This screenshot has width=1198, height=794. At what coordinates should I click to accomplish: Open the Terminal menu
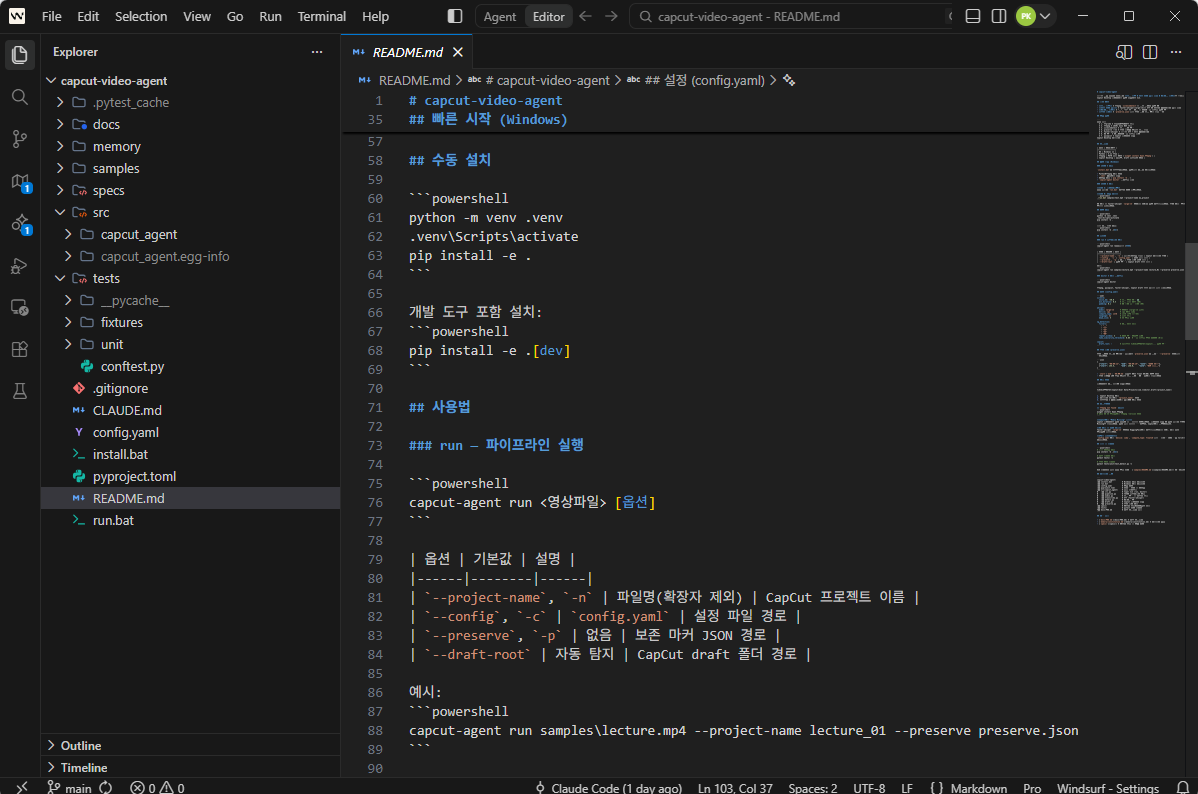pyautogui.click(x=322, y=16)
